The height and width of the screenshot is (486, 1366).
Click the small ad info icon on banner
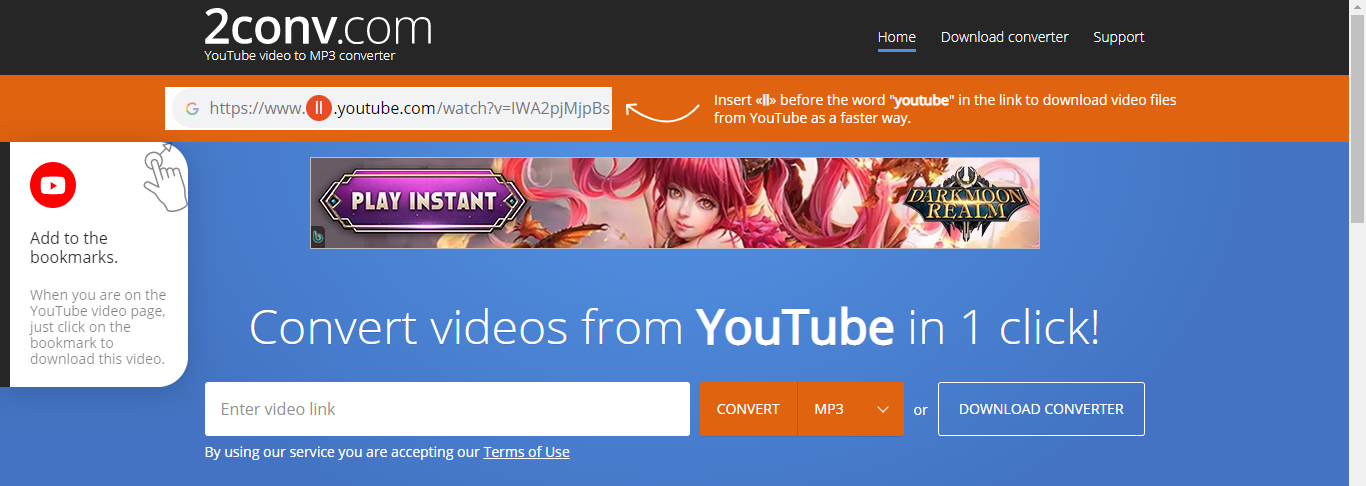click(x=318, y=237)
